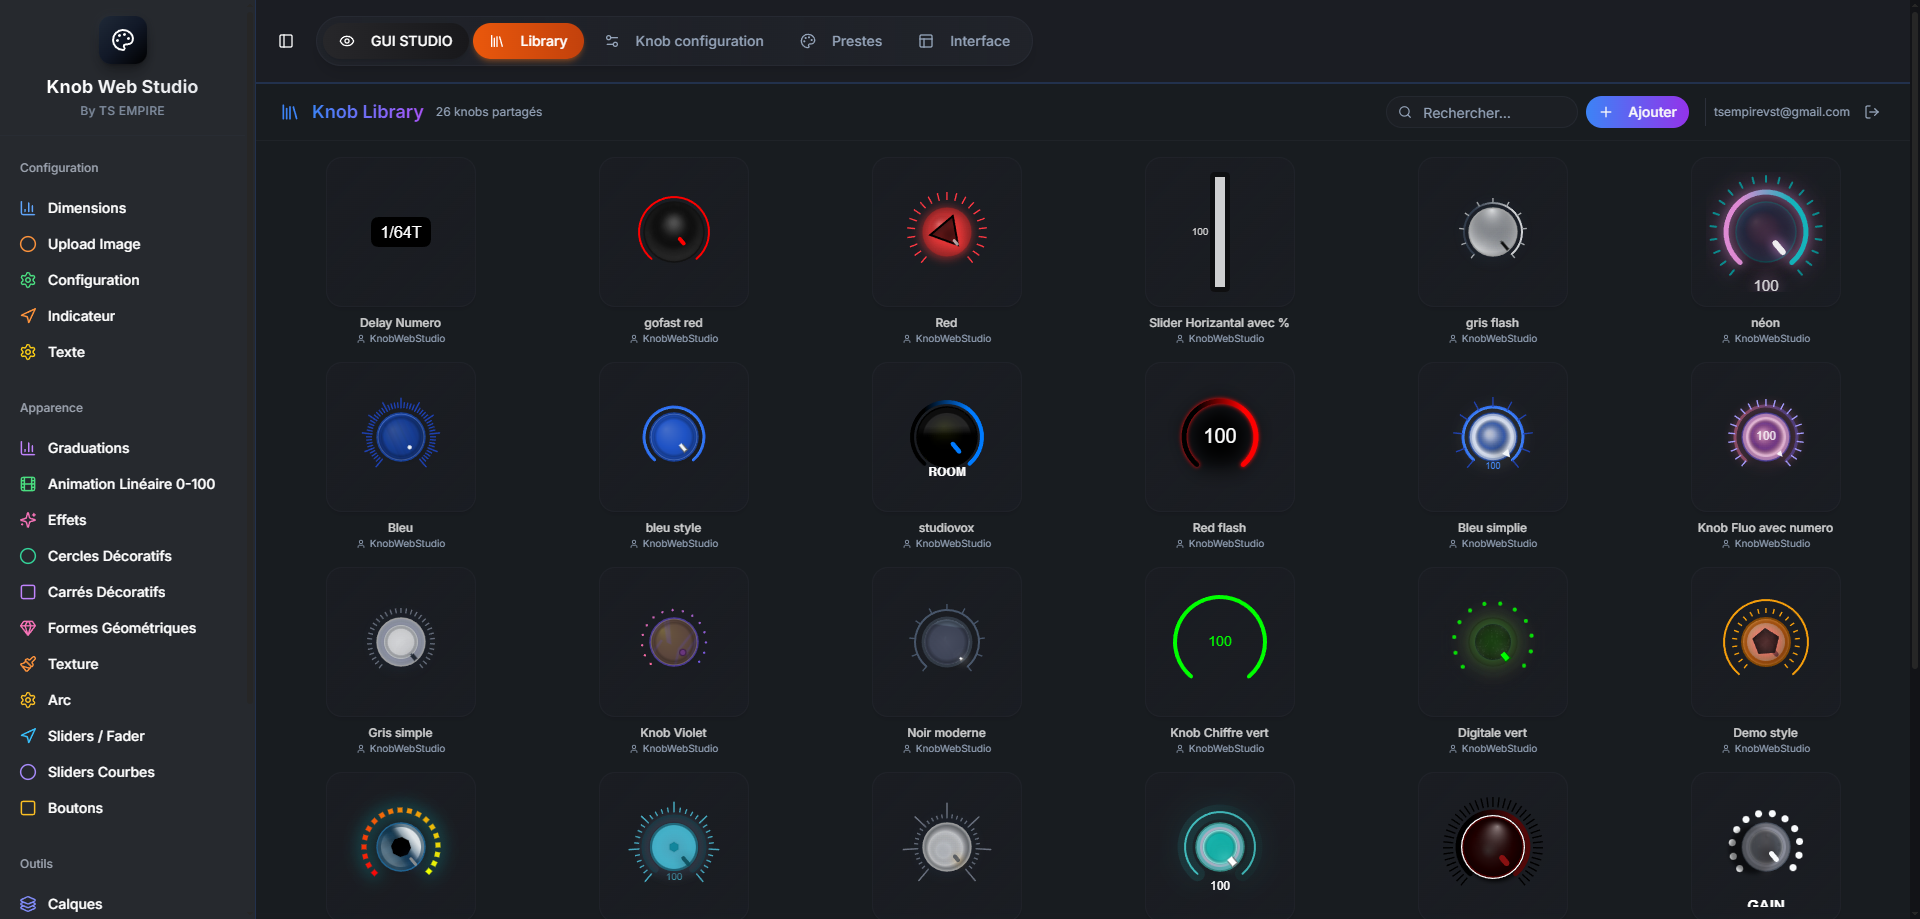Toggle the sidebar collapse icon

[x=286, y=41]
